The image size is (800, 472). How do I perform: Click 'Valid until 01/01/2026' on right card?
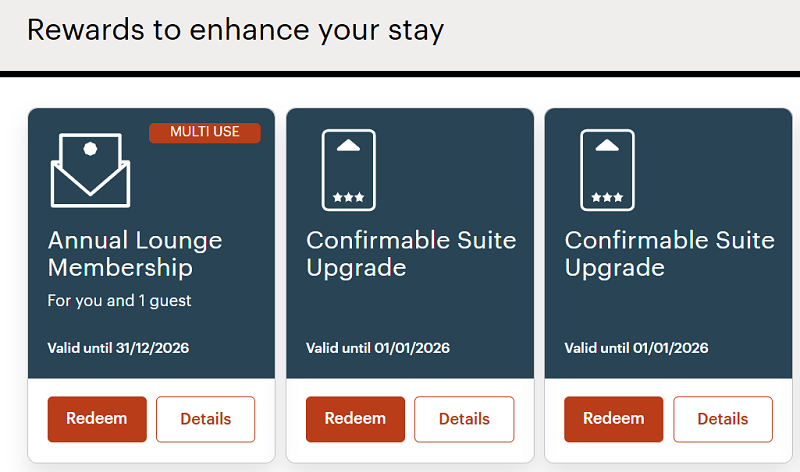point(636,348)
